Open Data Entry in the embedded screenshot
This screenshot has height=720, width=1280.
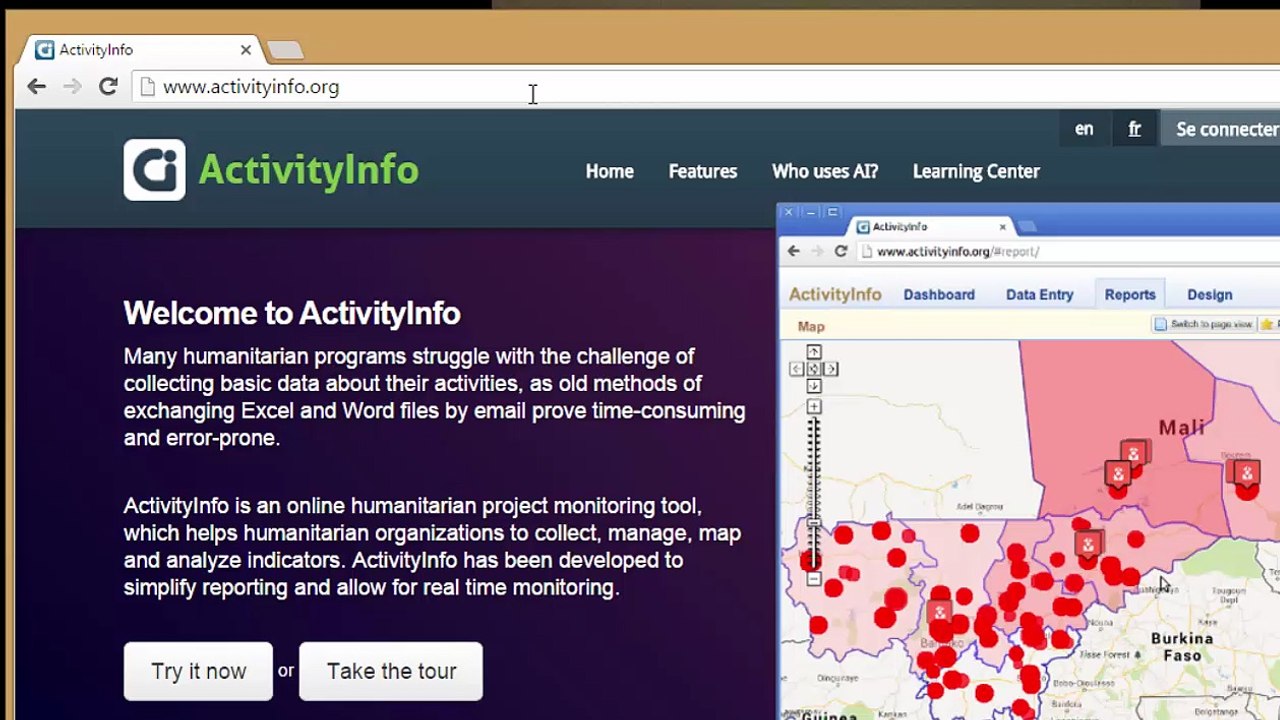click(x=1040, y=294)
